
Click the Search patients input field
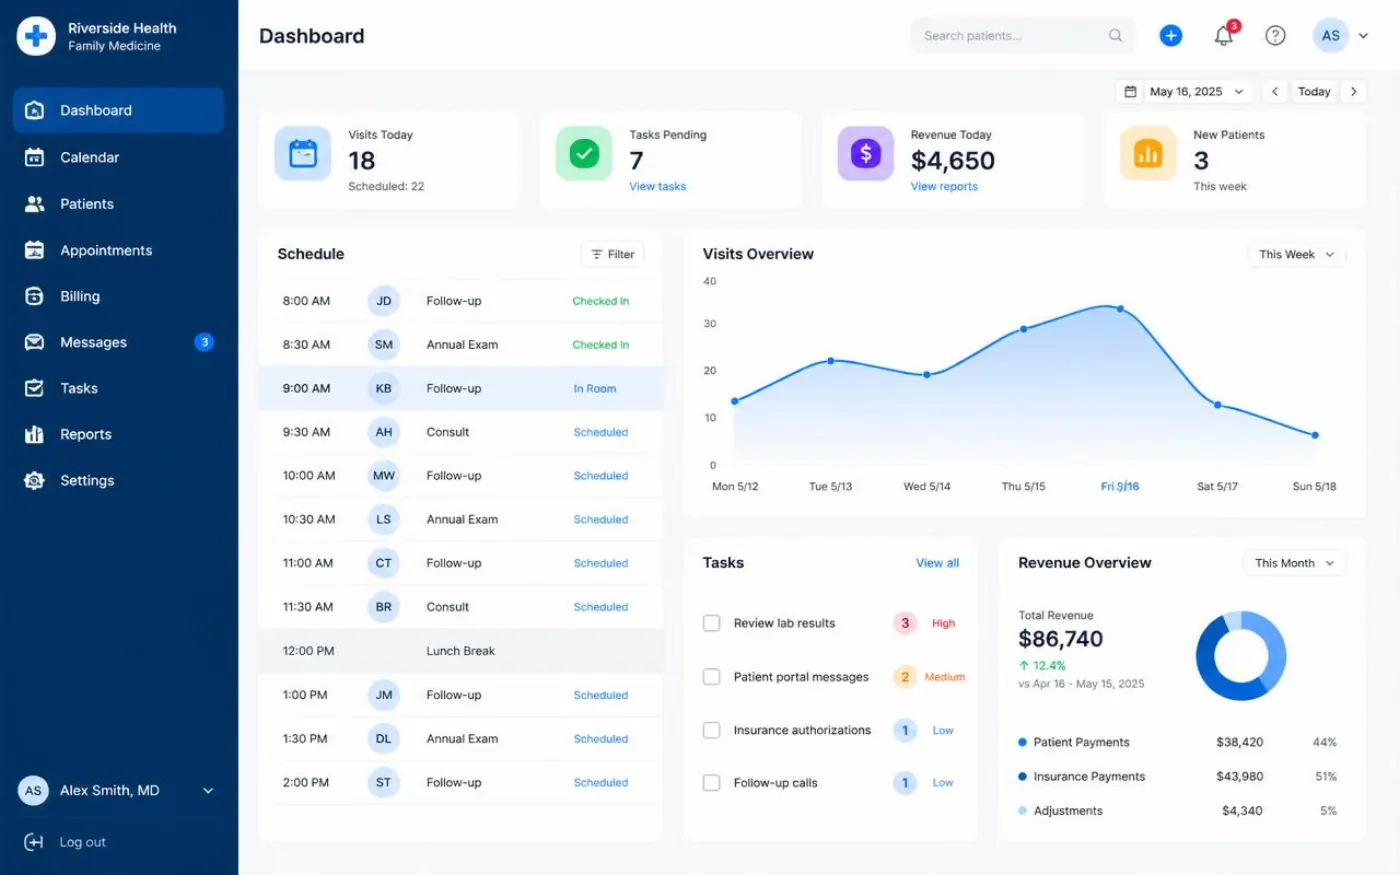(1023, 36)
